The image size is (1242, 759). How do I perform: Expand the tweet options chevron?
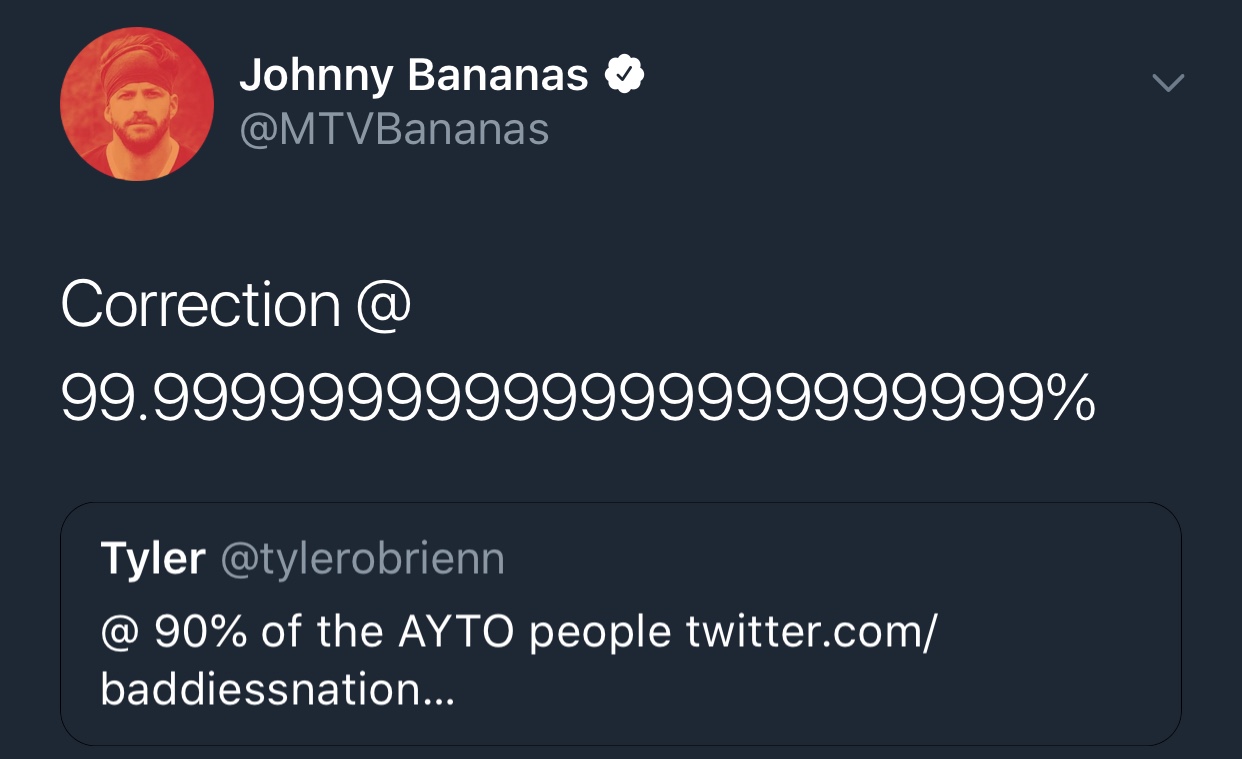point(1168,83)
